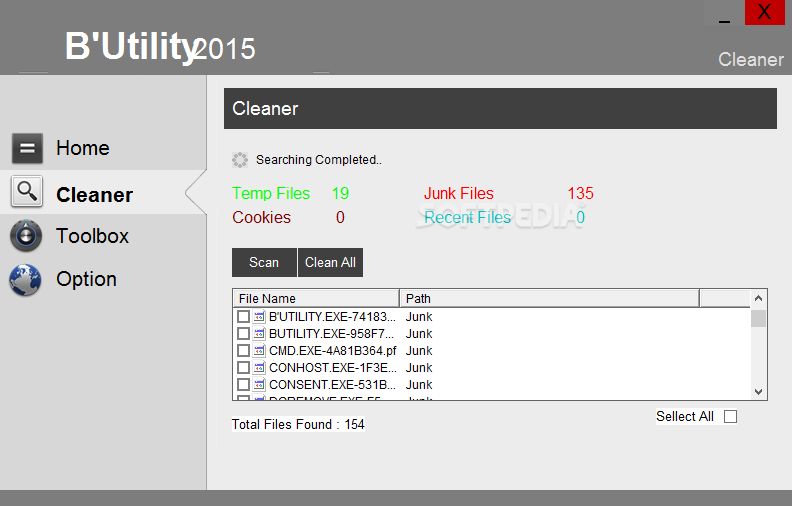Screen dimensions: 792x506
Task: Check the CONSENT.EXE-531B file checkbox
Action: click(x=243, y=385)
